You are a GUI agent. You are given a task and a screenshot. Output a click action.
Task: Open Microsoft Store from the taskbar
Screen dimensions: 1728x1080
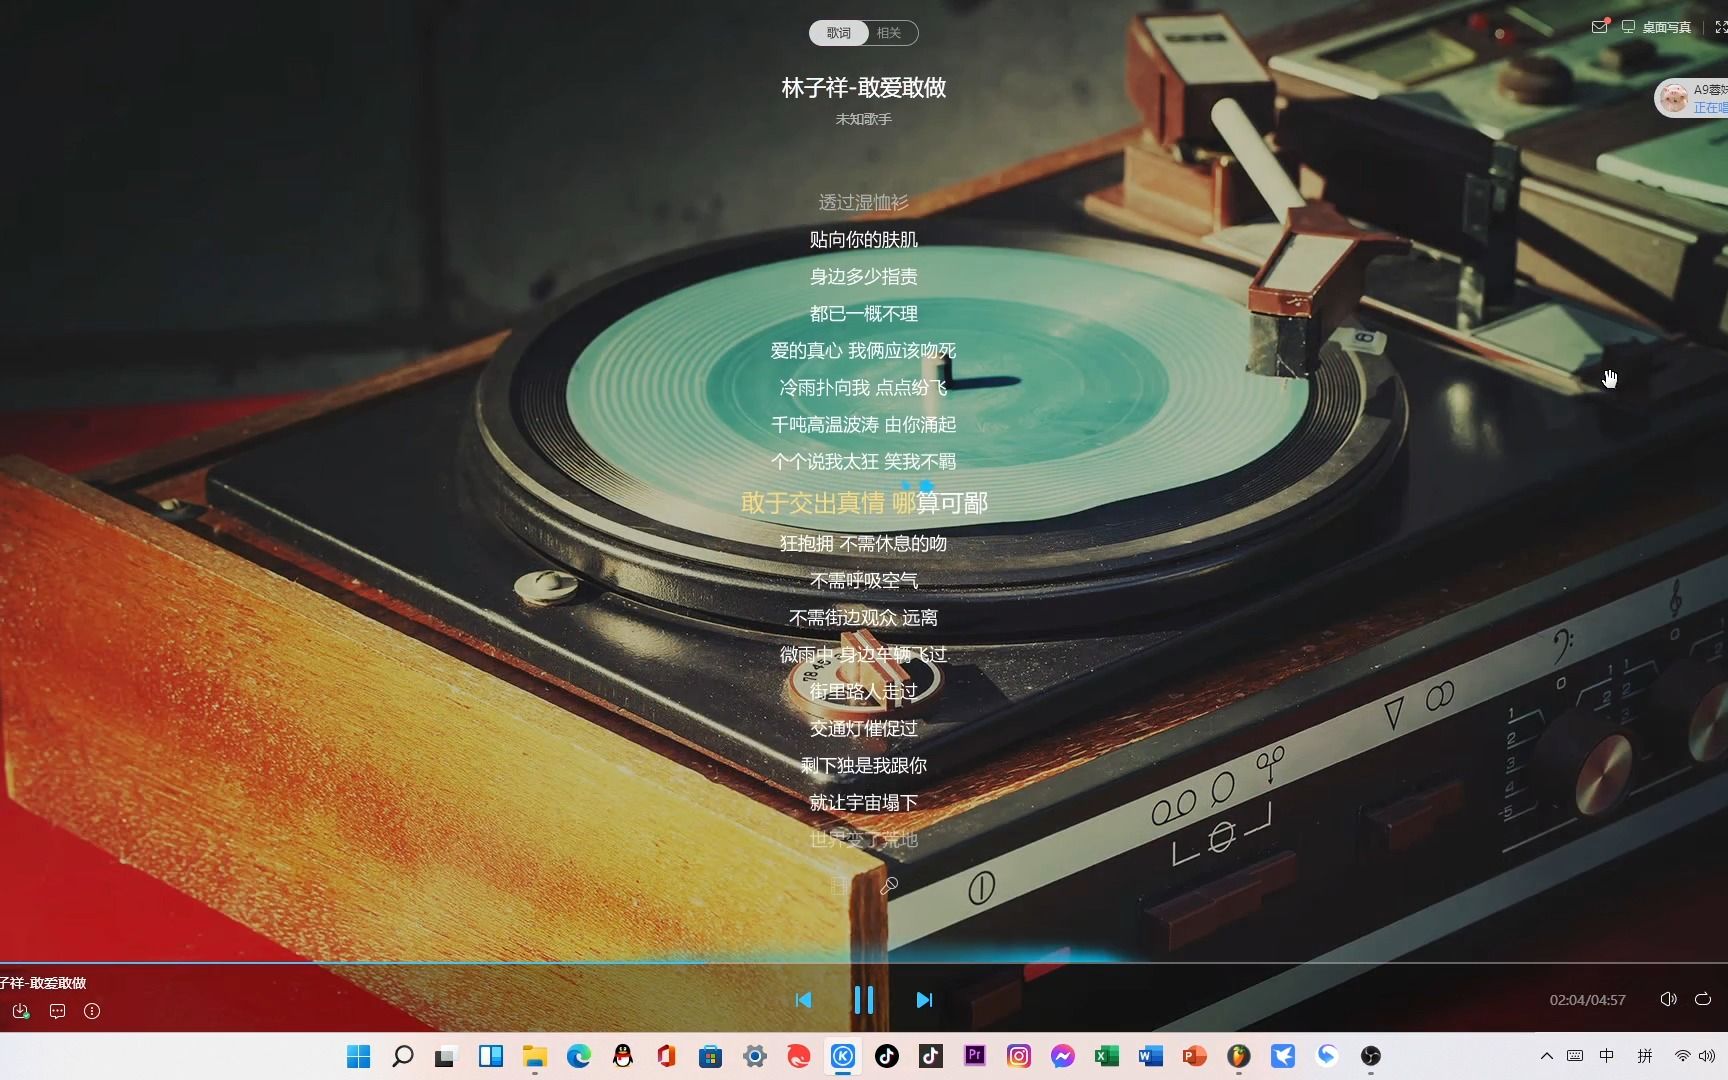click(x=710, y=1056)
